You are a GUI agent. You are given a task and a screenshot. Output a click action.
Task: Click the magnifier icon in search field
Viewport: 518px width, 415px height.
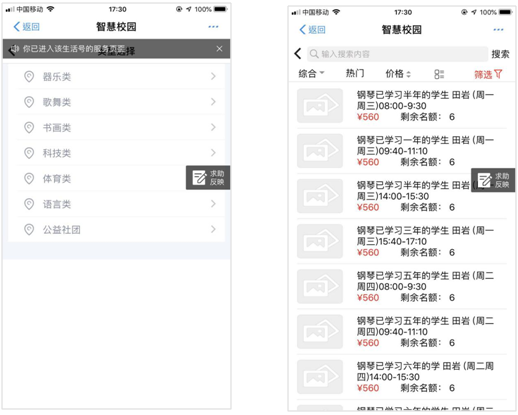(314, 54)
